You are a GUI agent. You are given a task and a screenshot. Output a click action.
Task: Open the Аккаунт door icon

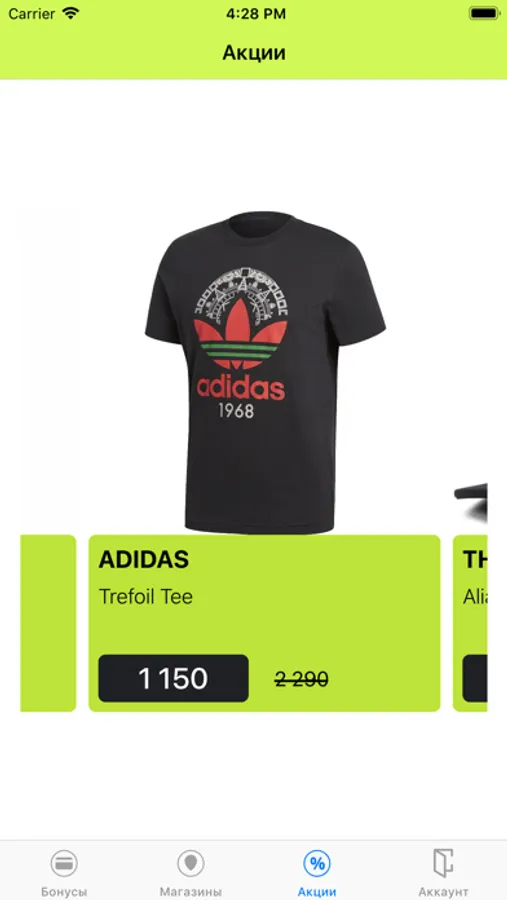(x=443, y=863)
